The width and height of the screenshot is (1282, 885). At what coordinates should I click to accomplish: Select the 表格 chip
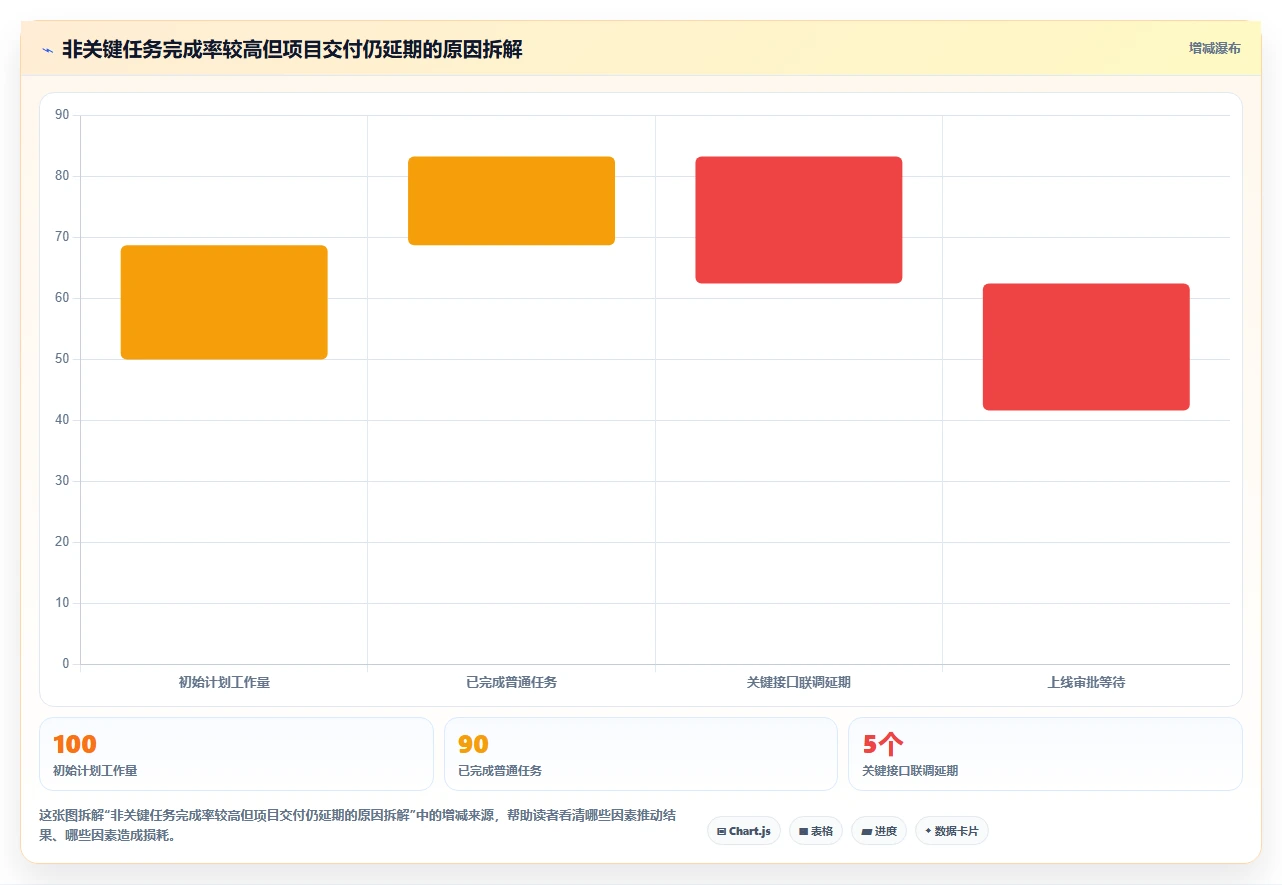[x=816, y=831]
